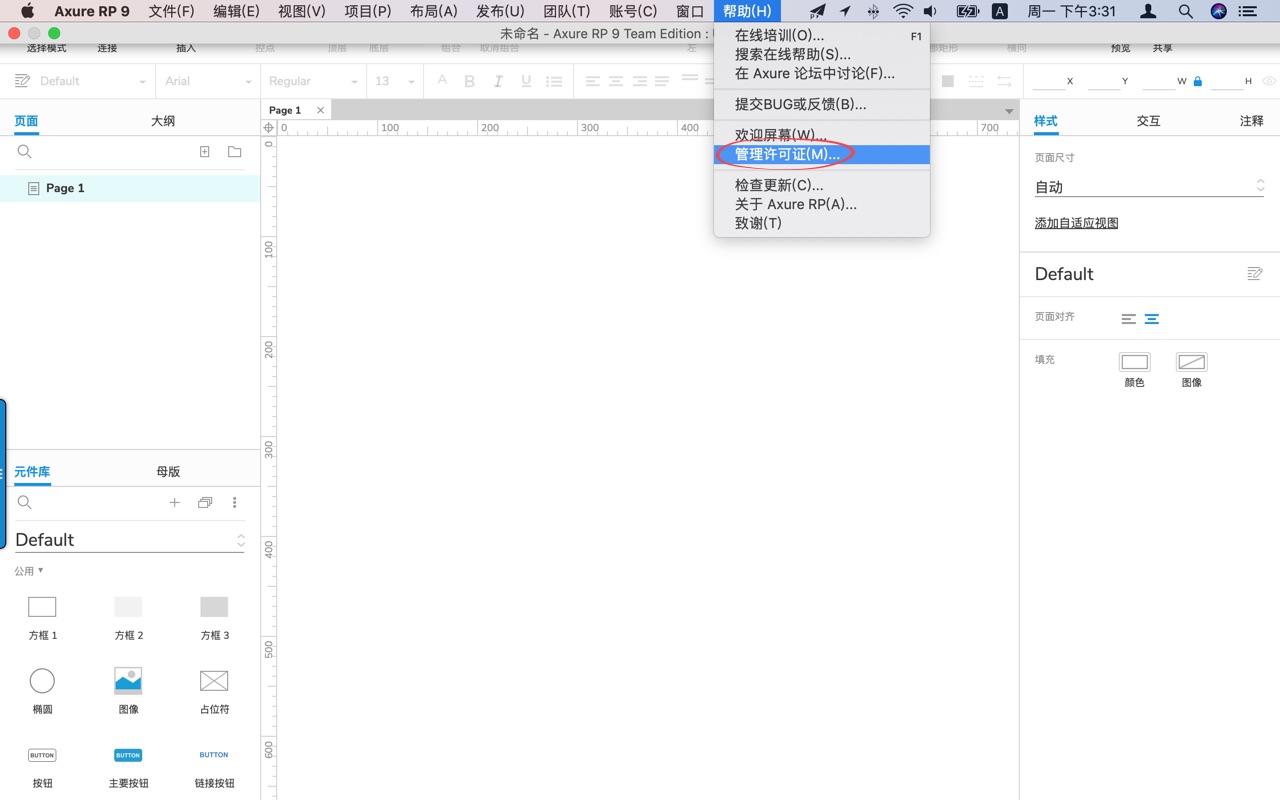Open the Default library selector dropdown
This screenshot has height=800, width=1280.
(129, 540)
